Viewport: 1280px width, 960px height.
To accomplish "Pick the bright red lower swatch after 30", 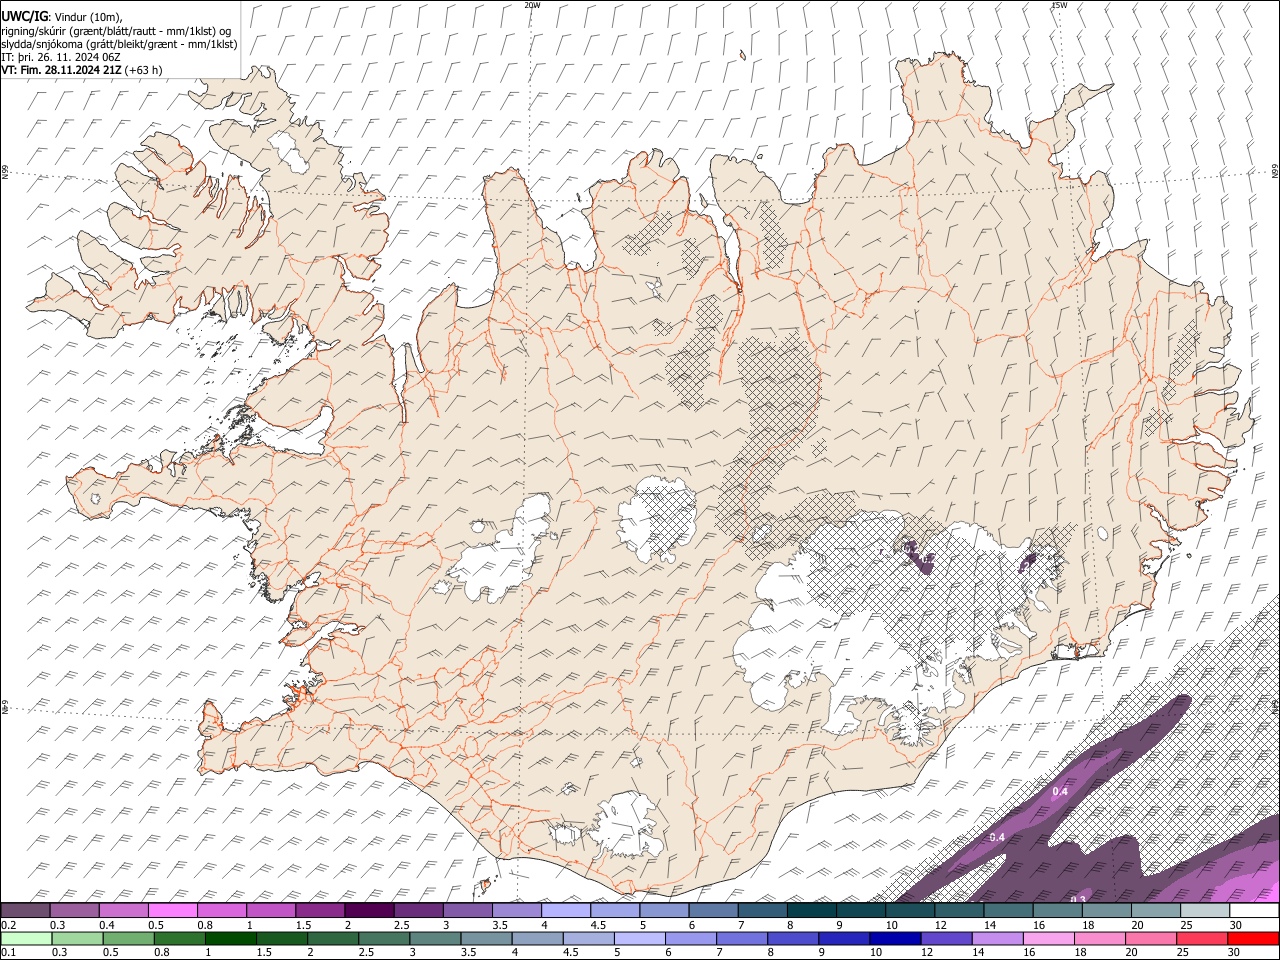I will tap(1253, 938).
